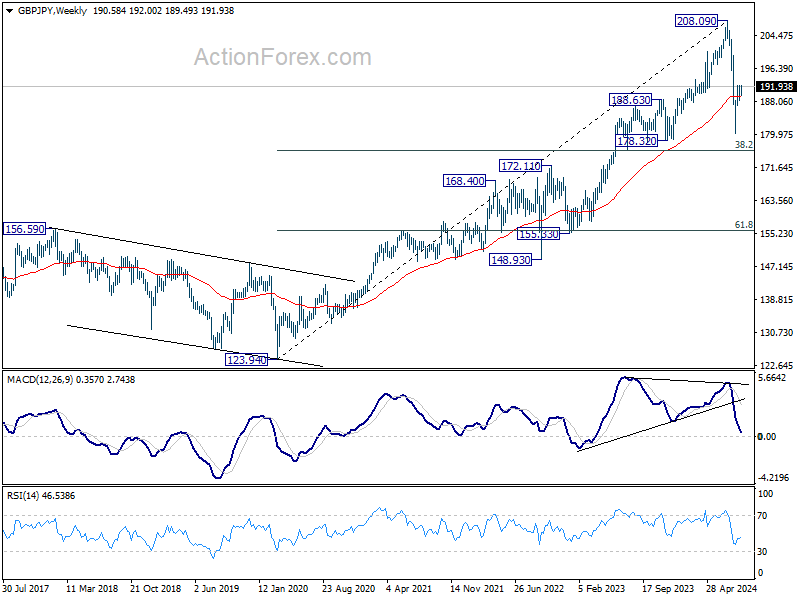The height and width of the screenshot is (600, 800).
Task: Click the 2 Jun 2019 date label
Action: 217,588
